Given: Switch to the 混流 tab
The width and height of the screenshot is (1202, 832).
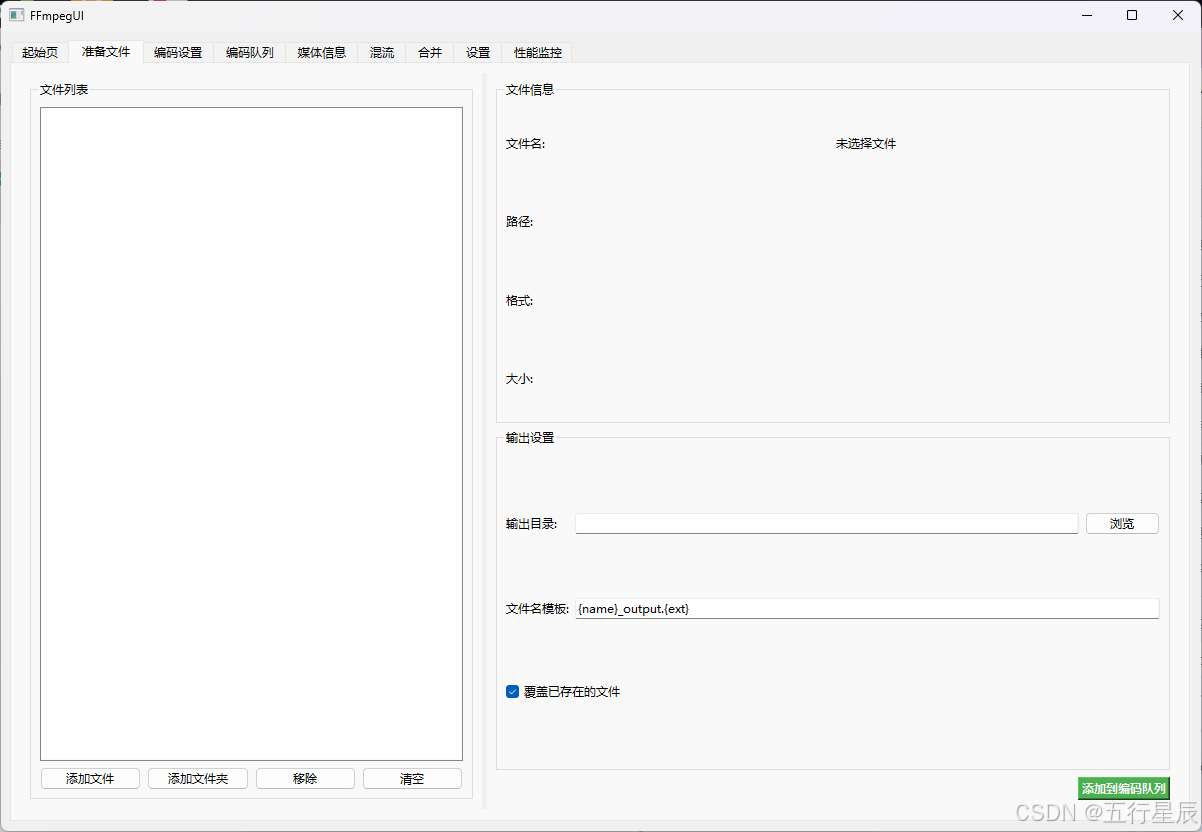Looking at the screenshot, I should [382, 53].
